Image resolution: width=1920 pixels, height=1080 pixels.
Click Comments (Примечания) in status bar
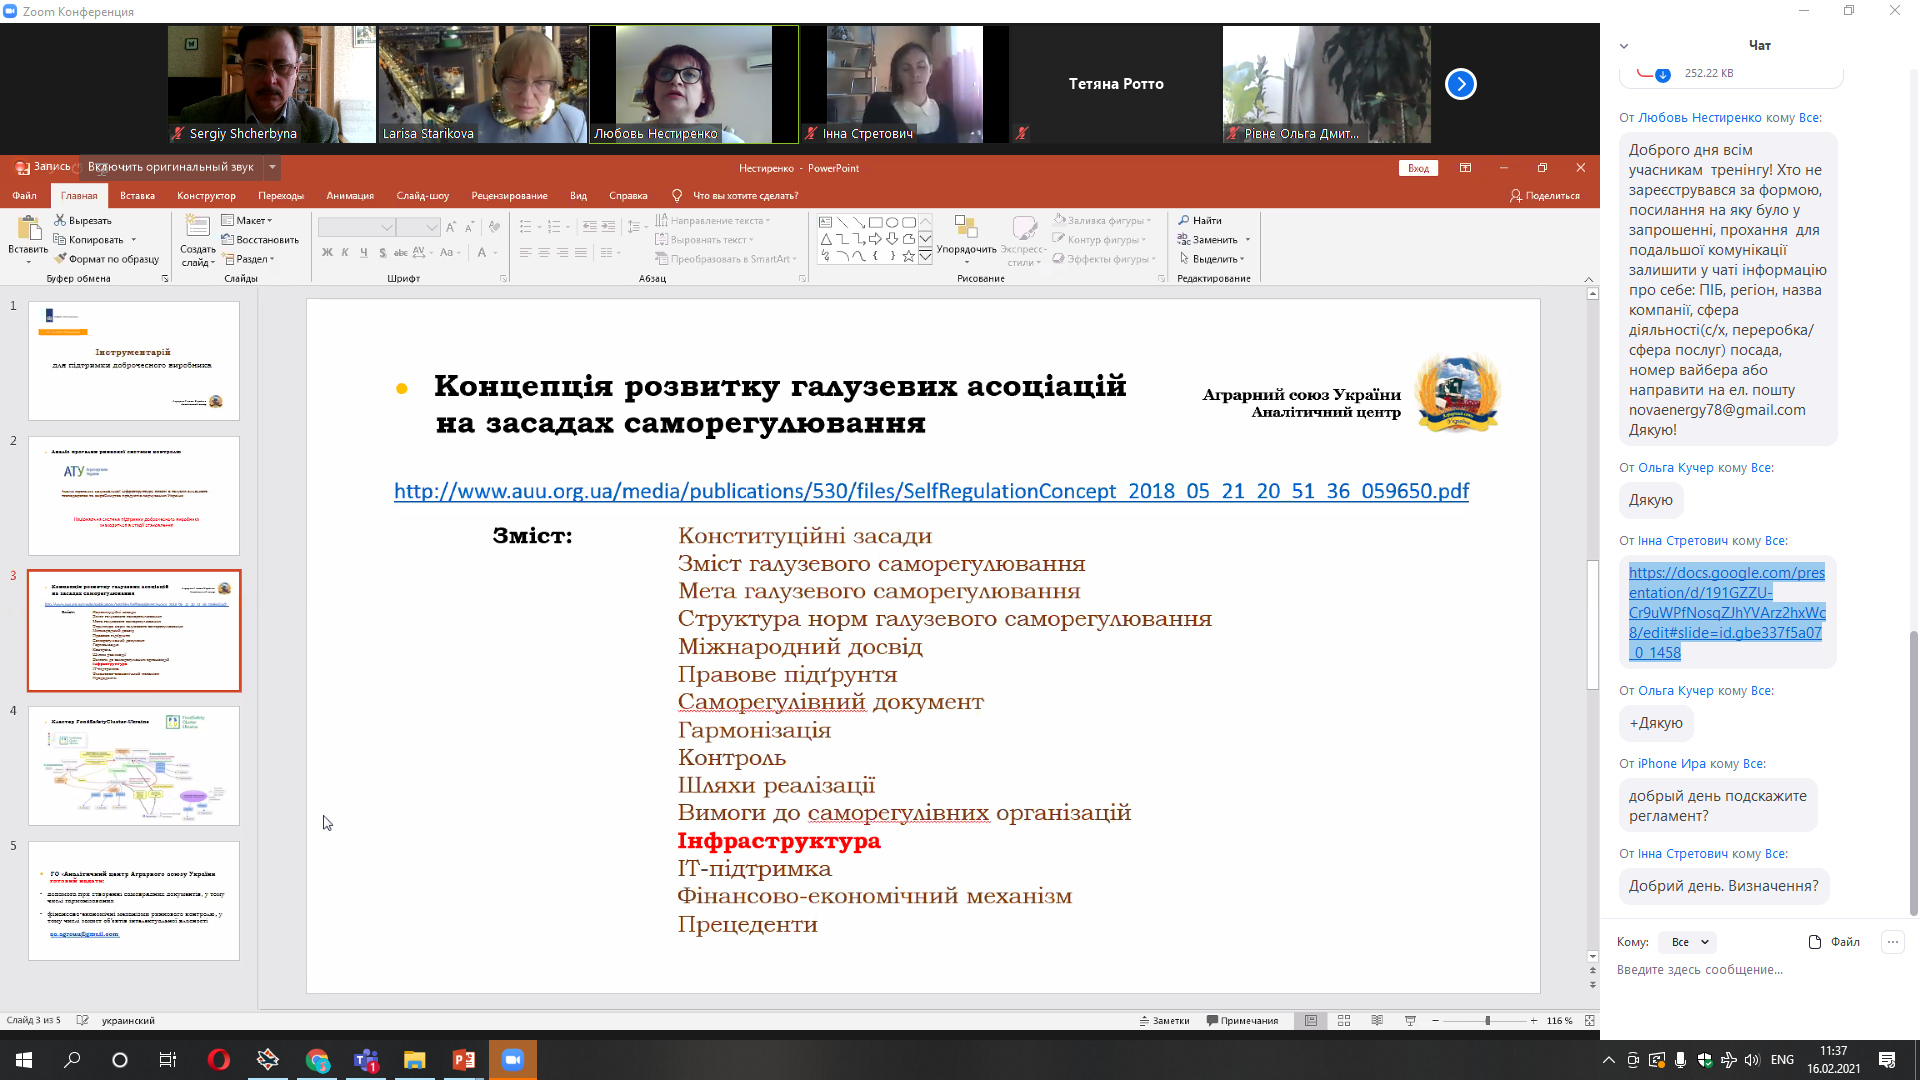coord(1242,1021)
